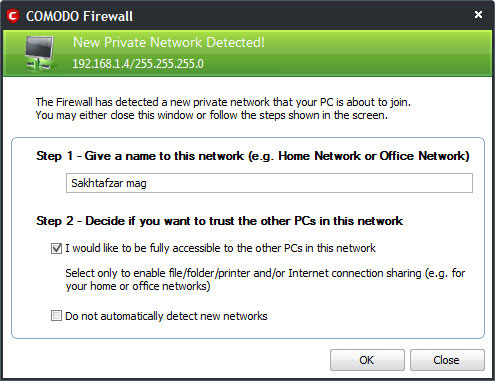495x381 pixels.
Task: Click the Step 1 heading text
Action: pos(253,156)
